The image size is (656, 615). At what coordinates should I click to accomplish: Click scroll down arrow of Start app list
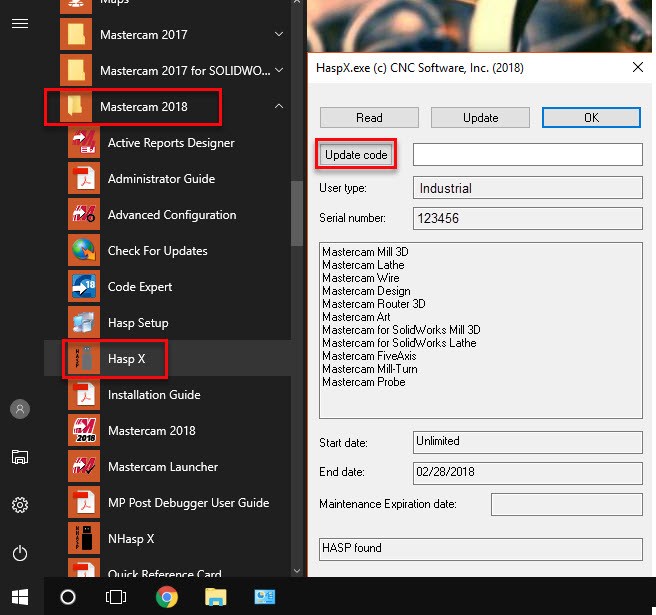297,571
